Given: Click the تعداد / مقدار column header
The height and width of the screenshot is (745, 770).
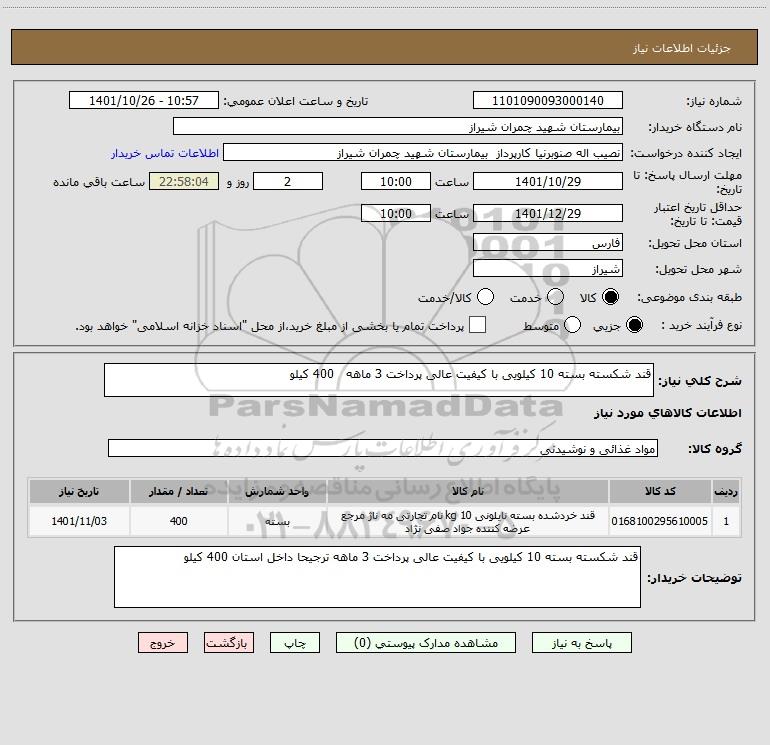Looking at the screenshot, I should (179, 492).
